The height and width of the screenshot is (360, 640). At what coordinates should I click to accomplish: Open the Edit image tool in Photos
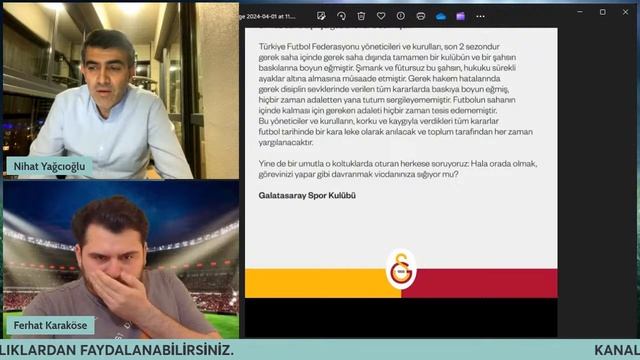pyautogui.click(x=321, y=16)
